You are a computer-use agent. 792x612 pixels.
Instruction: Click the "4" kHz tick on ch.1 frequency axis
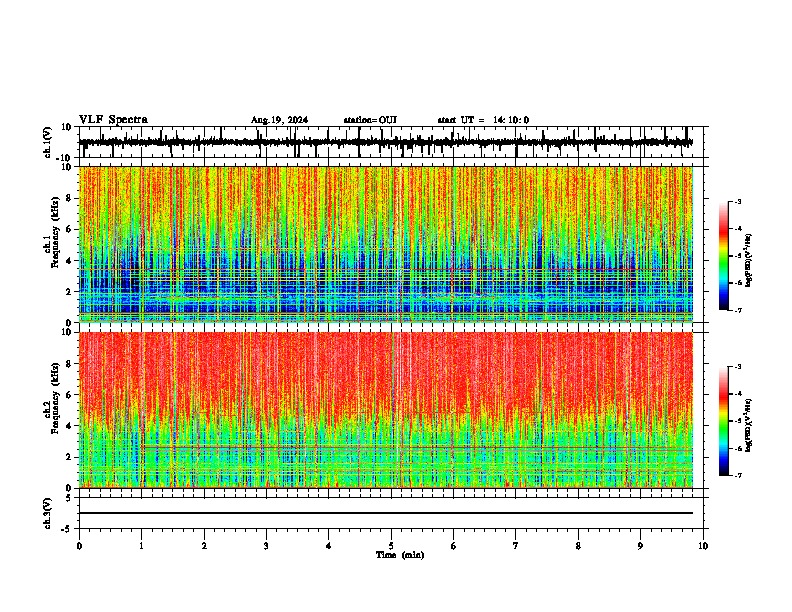(x=70, y=261)
